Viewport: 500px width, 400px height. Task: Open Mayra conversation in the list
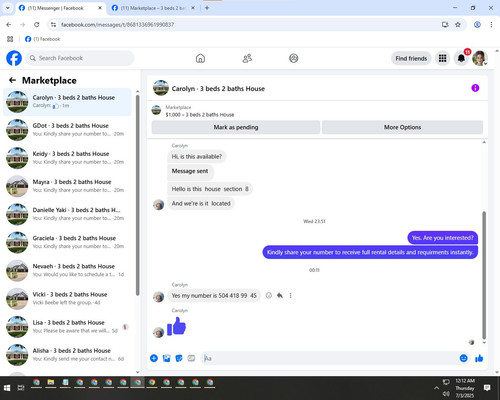click(67, 186)
